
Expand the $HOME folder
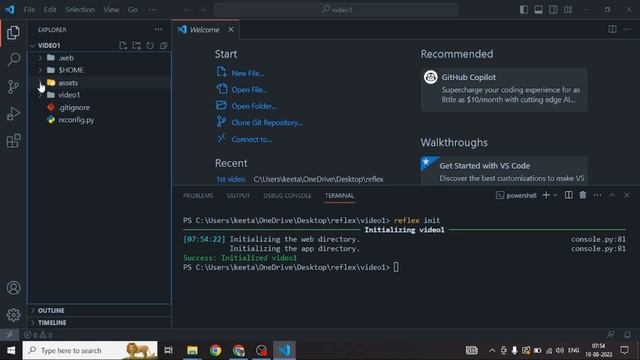99,70
